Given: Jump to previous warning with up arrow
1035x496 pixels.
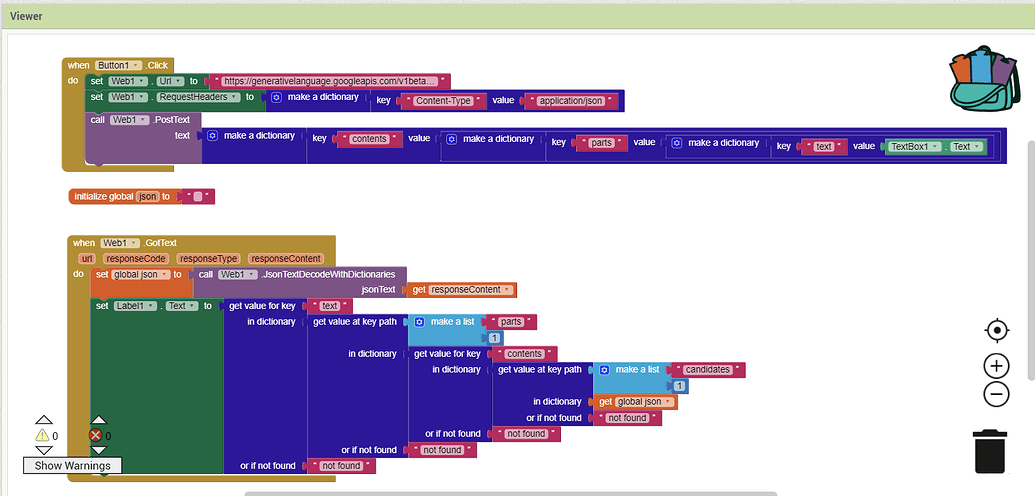Looking at the screenshot, I should tap(43, 421).
